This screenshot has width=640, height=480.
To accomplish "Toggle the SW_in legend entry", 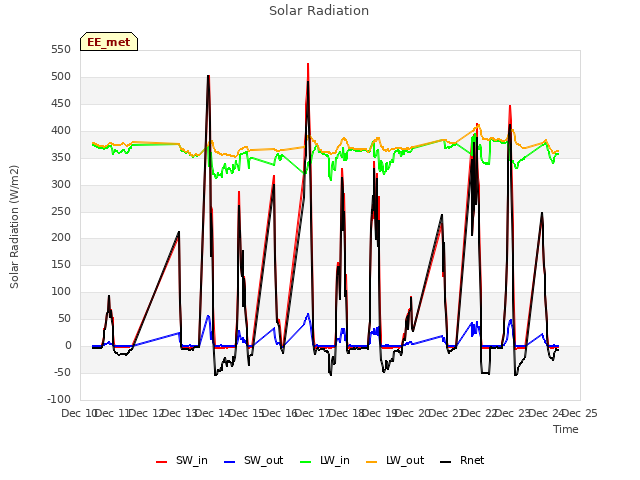I will [x=182, y=460].
